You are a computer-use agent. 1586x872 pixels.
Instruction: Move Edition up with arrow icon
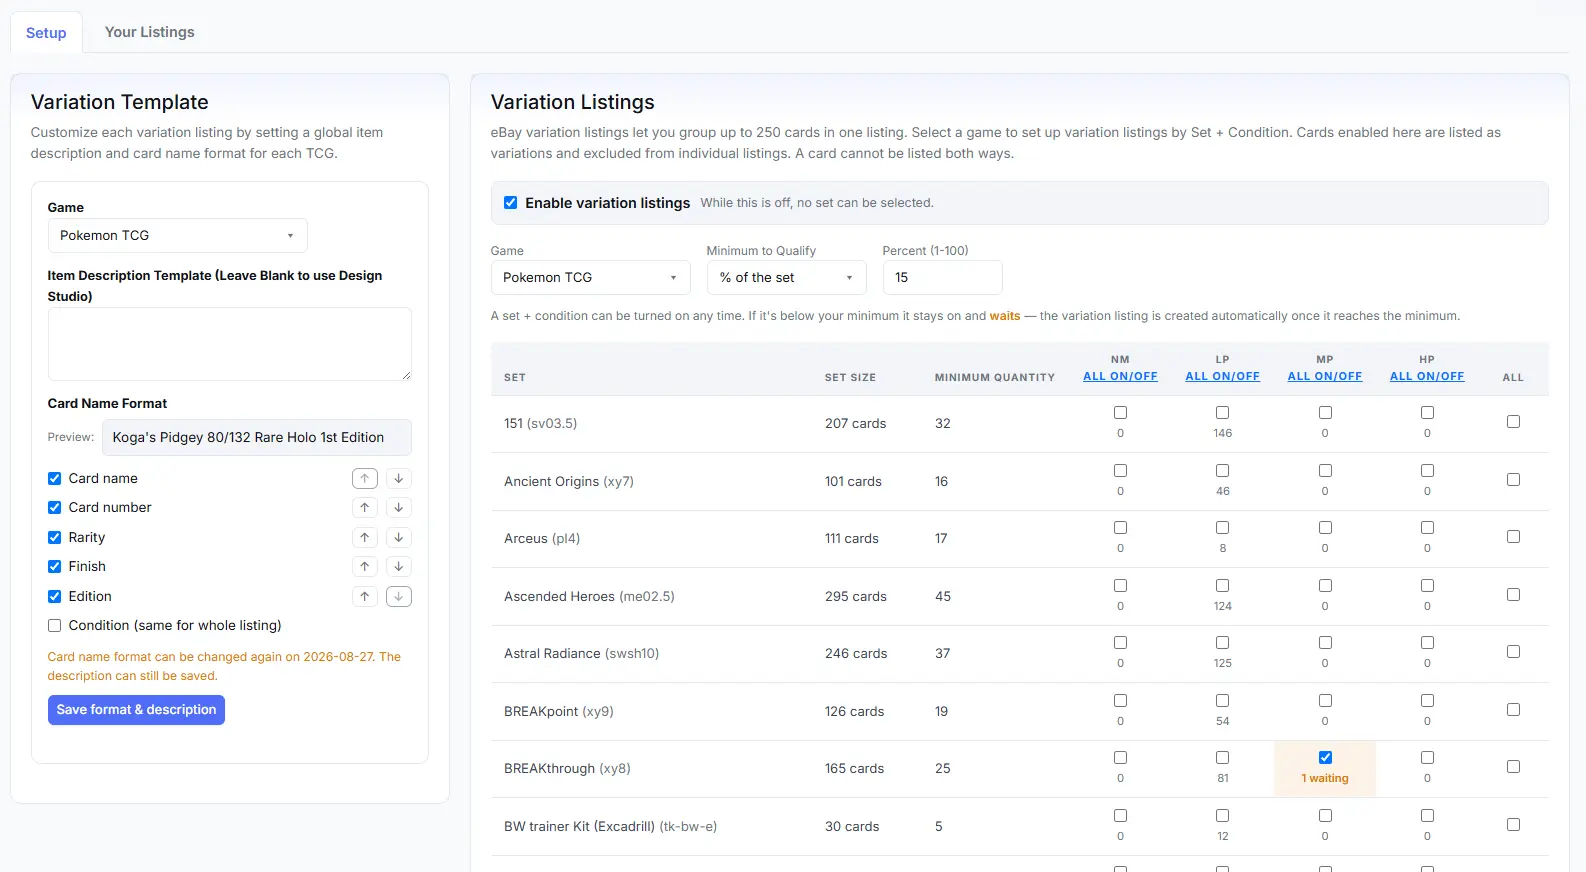[x=365, y=597]
